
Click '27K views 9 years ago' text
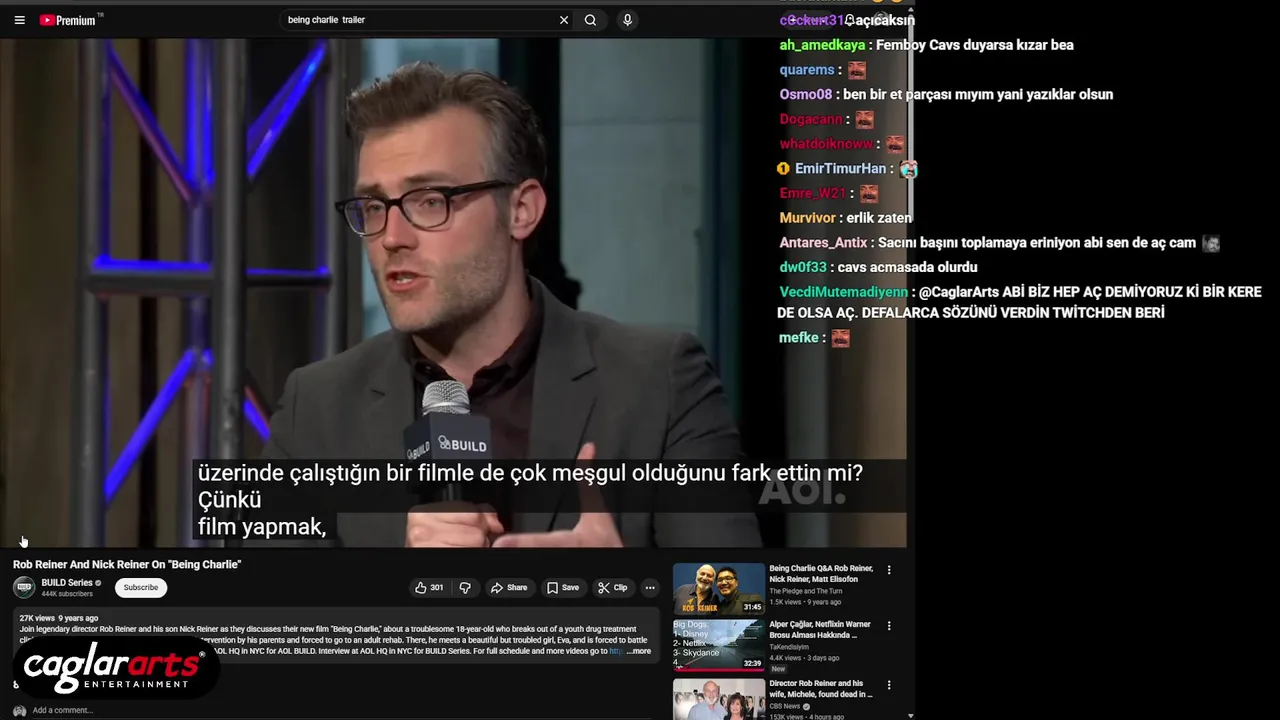tap(59, 618)
